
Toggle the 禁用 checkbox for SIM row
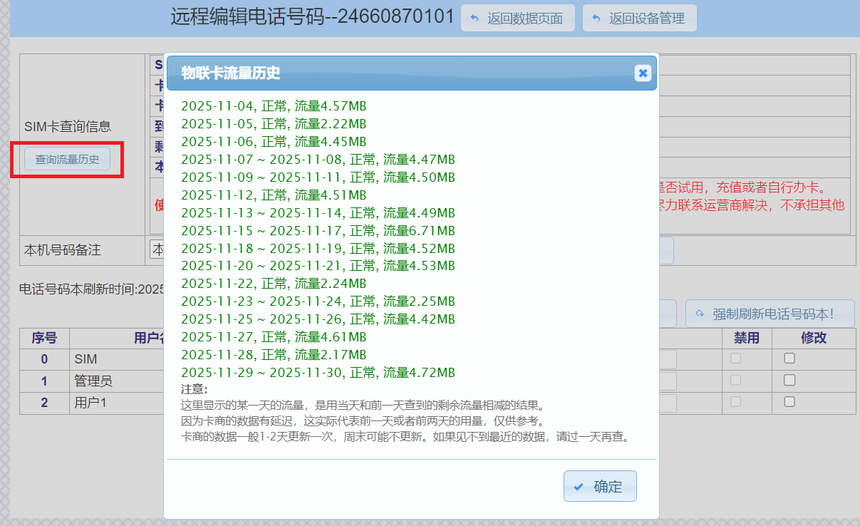click(735, 358)
